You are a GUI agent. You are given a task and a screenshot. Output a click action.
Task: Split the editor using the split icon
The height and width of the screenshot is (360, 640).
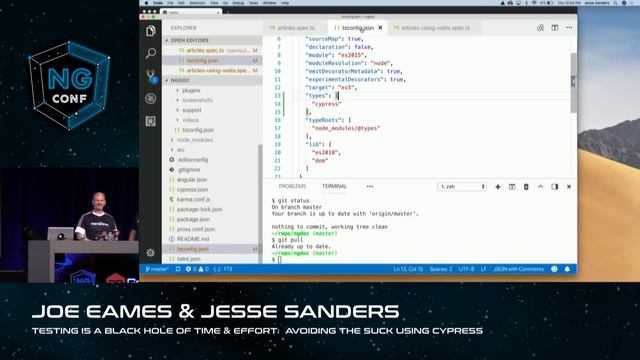click(555, 28)
